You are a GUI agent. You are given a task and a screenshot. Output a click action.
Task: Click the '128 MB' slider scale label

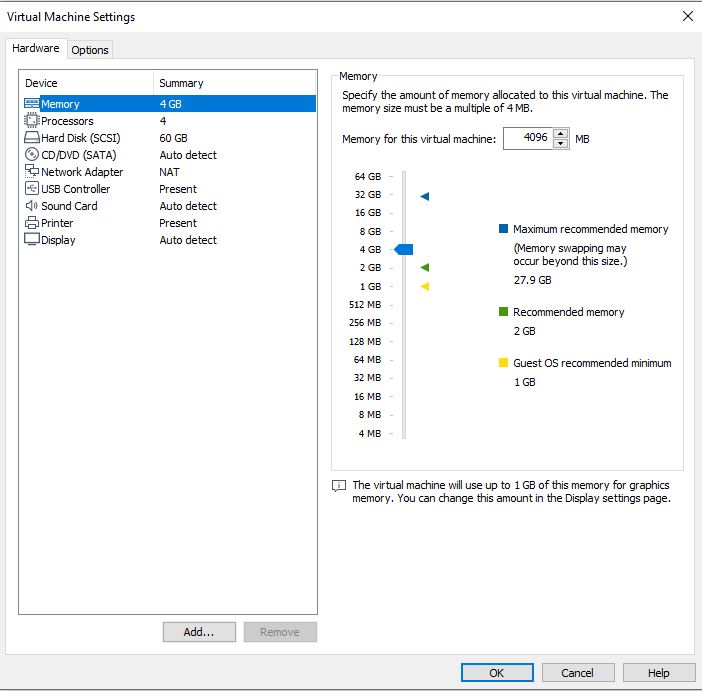[365, 342]
